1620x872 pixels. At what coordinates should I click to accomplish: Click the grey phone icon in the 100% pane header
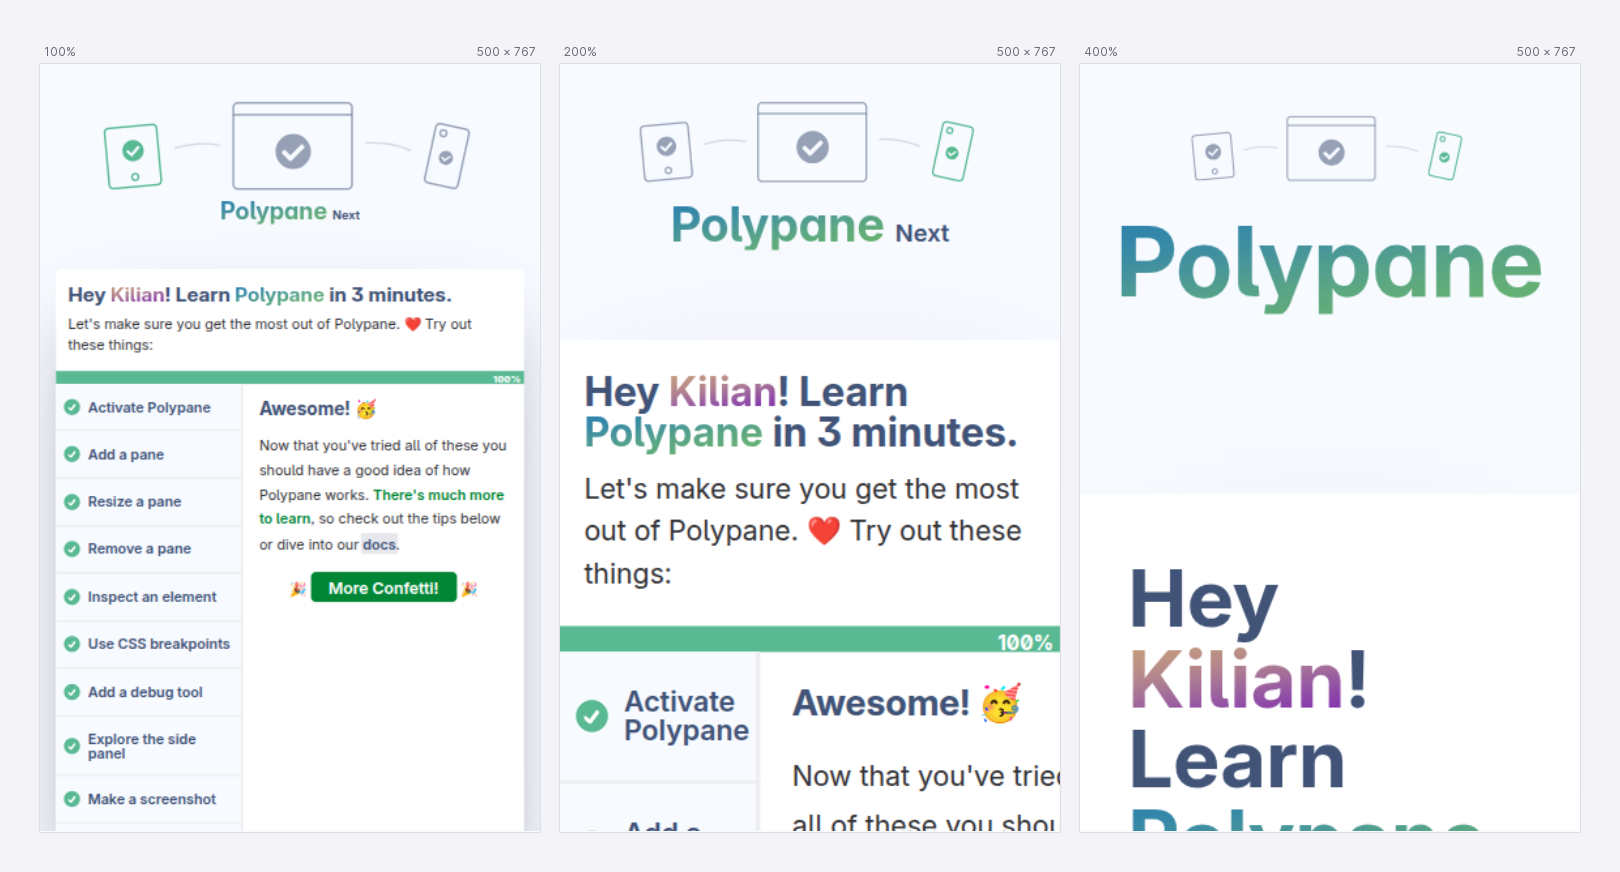coord(446,156)
